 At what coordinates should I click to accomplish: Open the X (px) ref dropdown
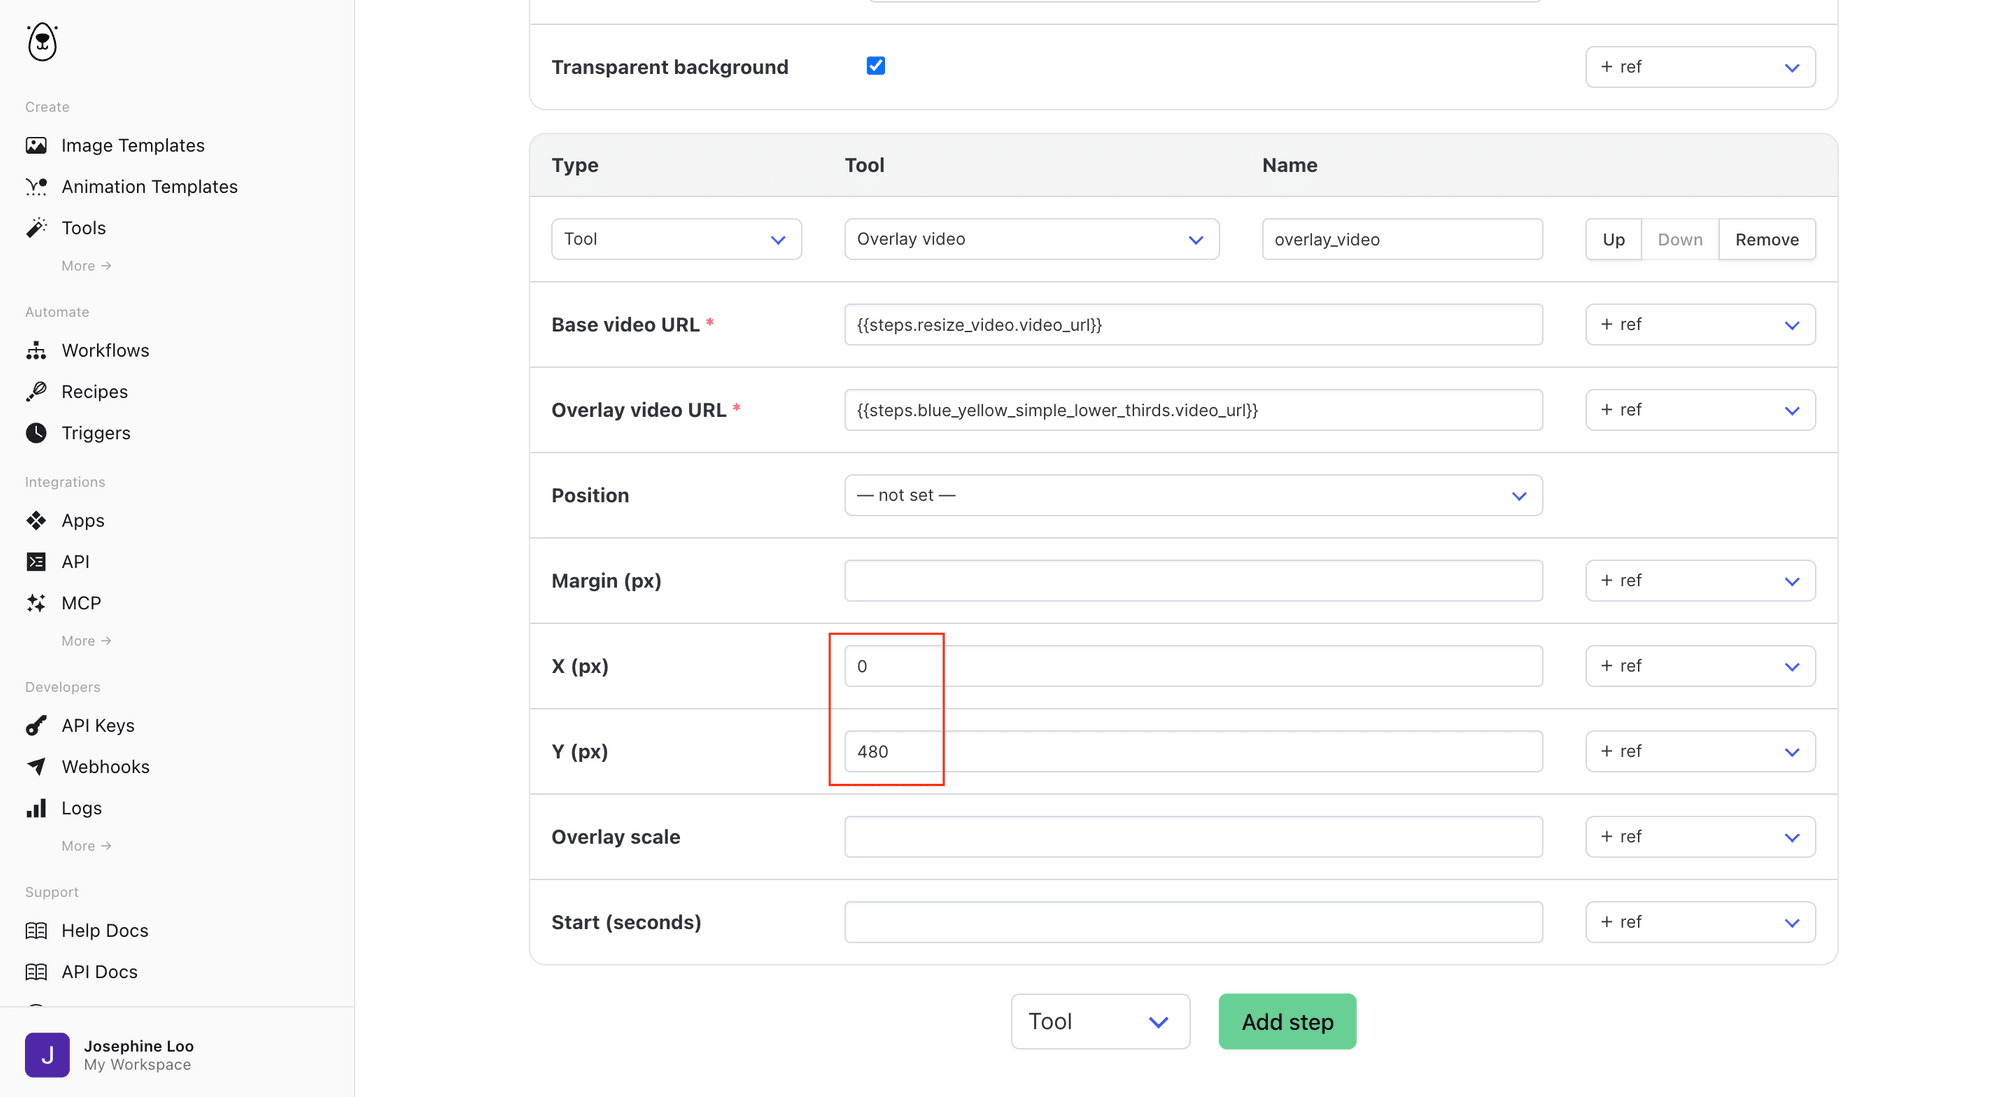click(1700, 666)
